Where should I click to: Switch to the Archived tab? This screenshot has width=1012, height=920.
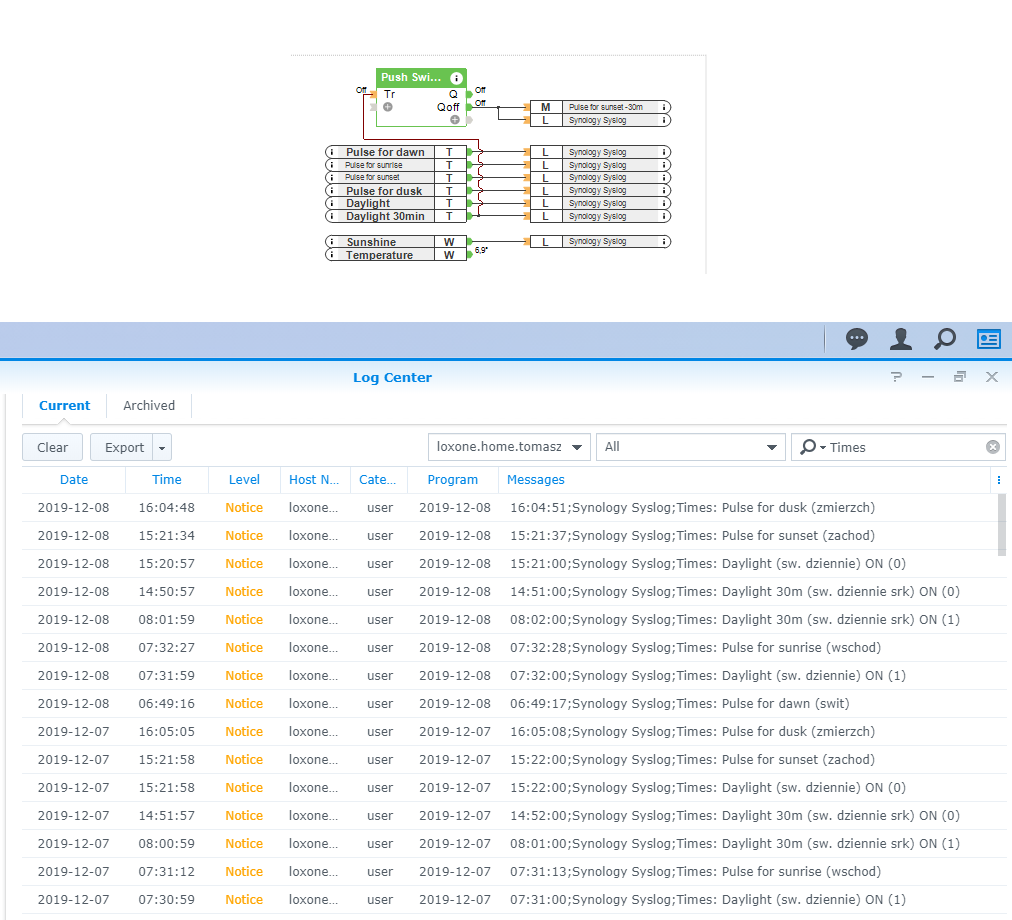pos(149,406)
